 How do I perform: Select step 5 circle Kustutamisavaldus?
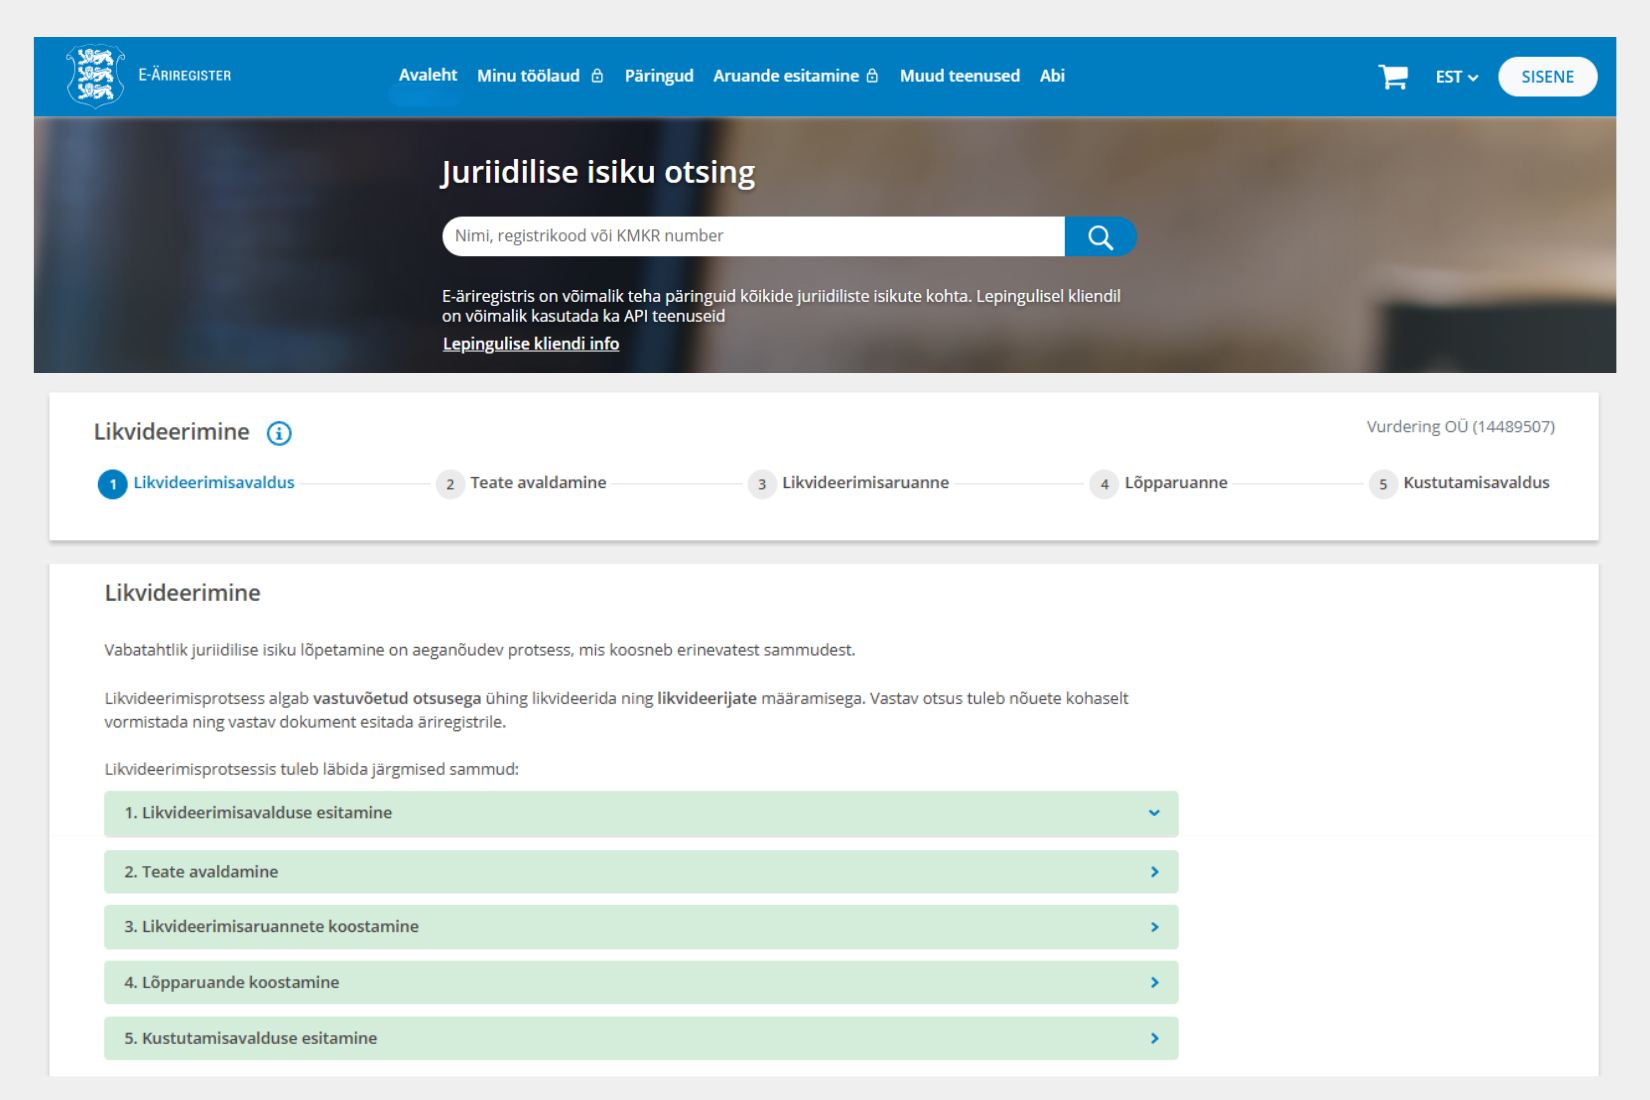pyautogui.click(x=1383, y=484)
